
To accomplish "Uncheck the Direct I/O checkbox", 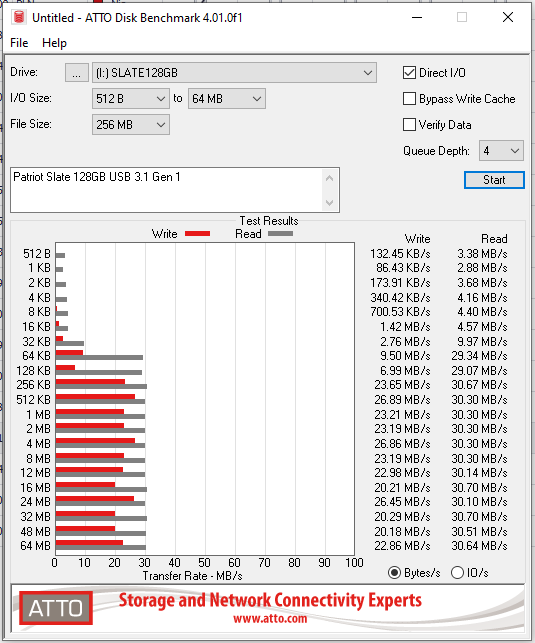I will click(409, 73).
